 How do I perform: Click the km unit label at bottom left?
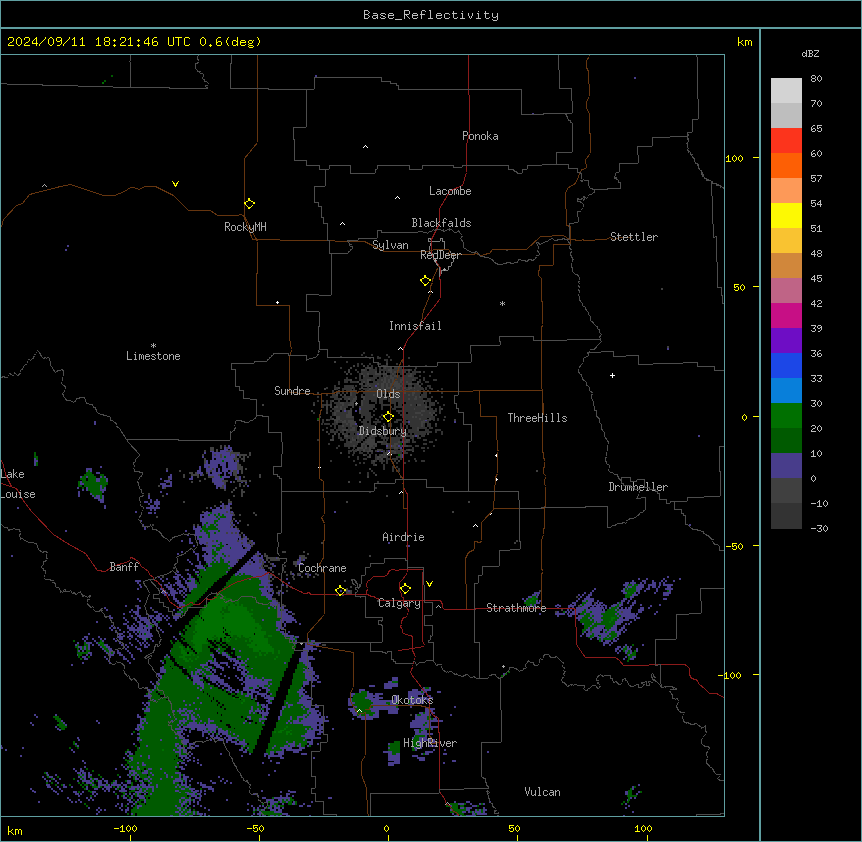click(15, 830)
